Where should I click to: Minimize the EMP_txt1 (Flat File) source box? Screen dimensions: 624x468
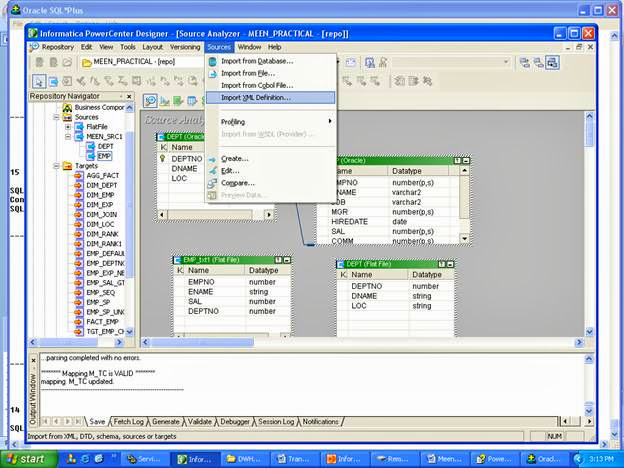287,260
